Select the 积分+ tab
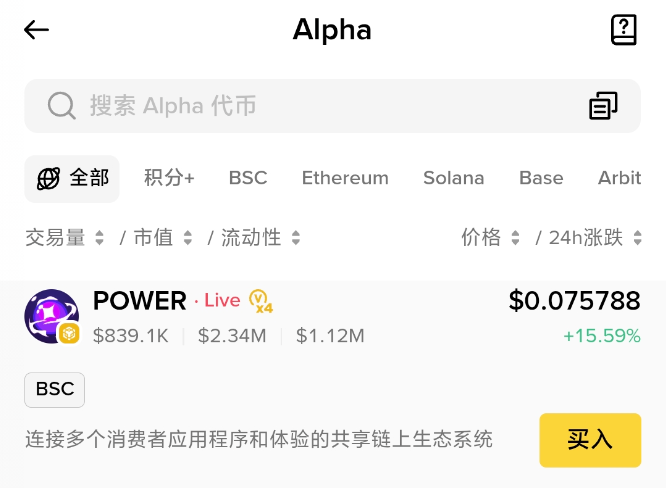The image size is (666, 488). [169, 178]
